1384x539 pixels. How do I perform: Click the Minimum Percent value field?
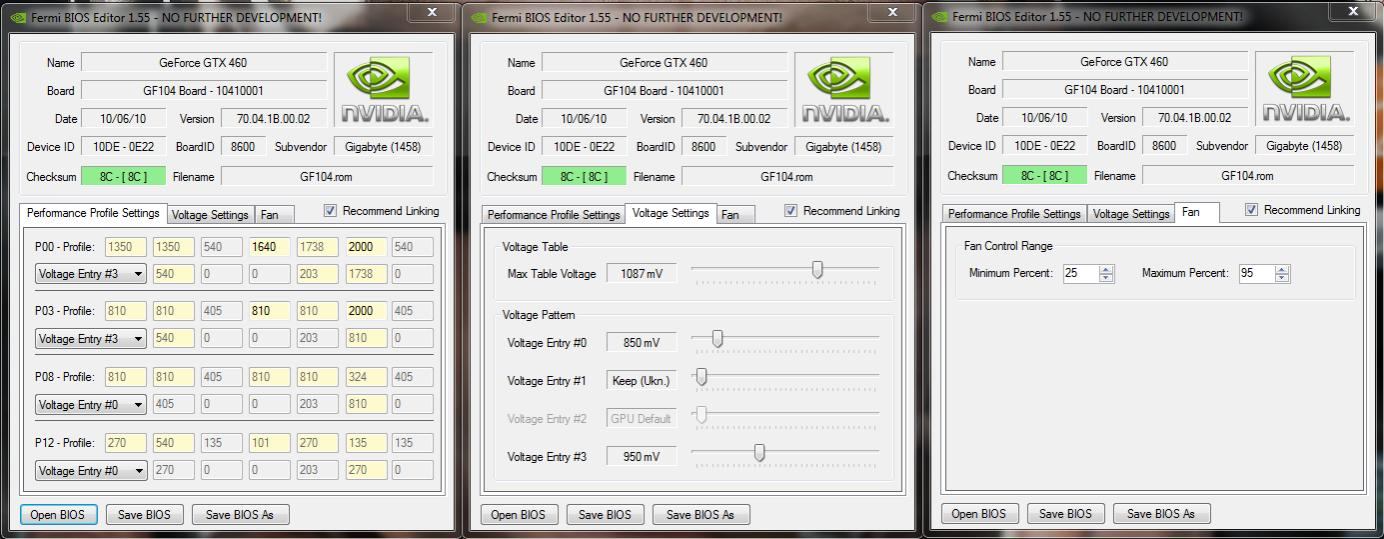pos(1081,273)
